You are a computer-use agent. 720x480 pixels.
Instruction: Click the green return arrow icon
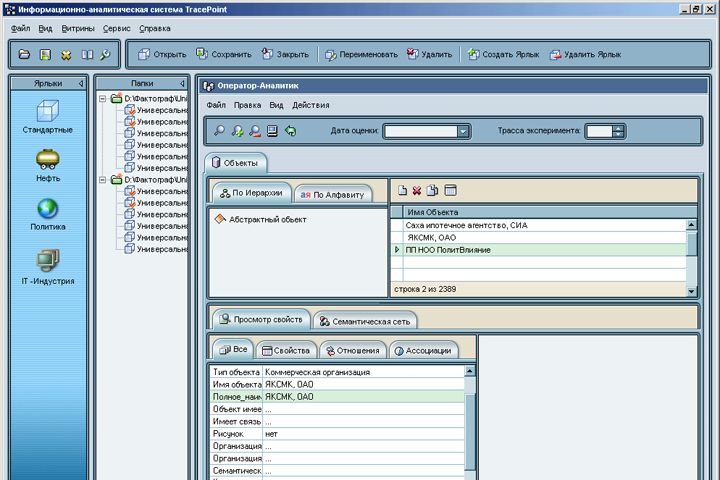(290, 131)
